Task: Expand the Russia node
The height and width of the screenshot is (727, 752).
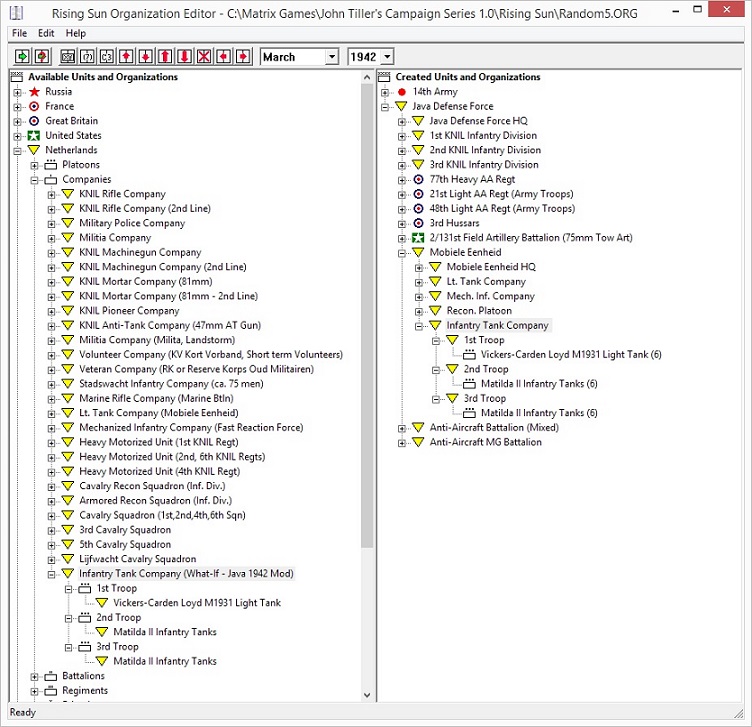Action: click(x=17, y=92)
